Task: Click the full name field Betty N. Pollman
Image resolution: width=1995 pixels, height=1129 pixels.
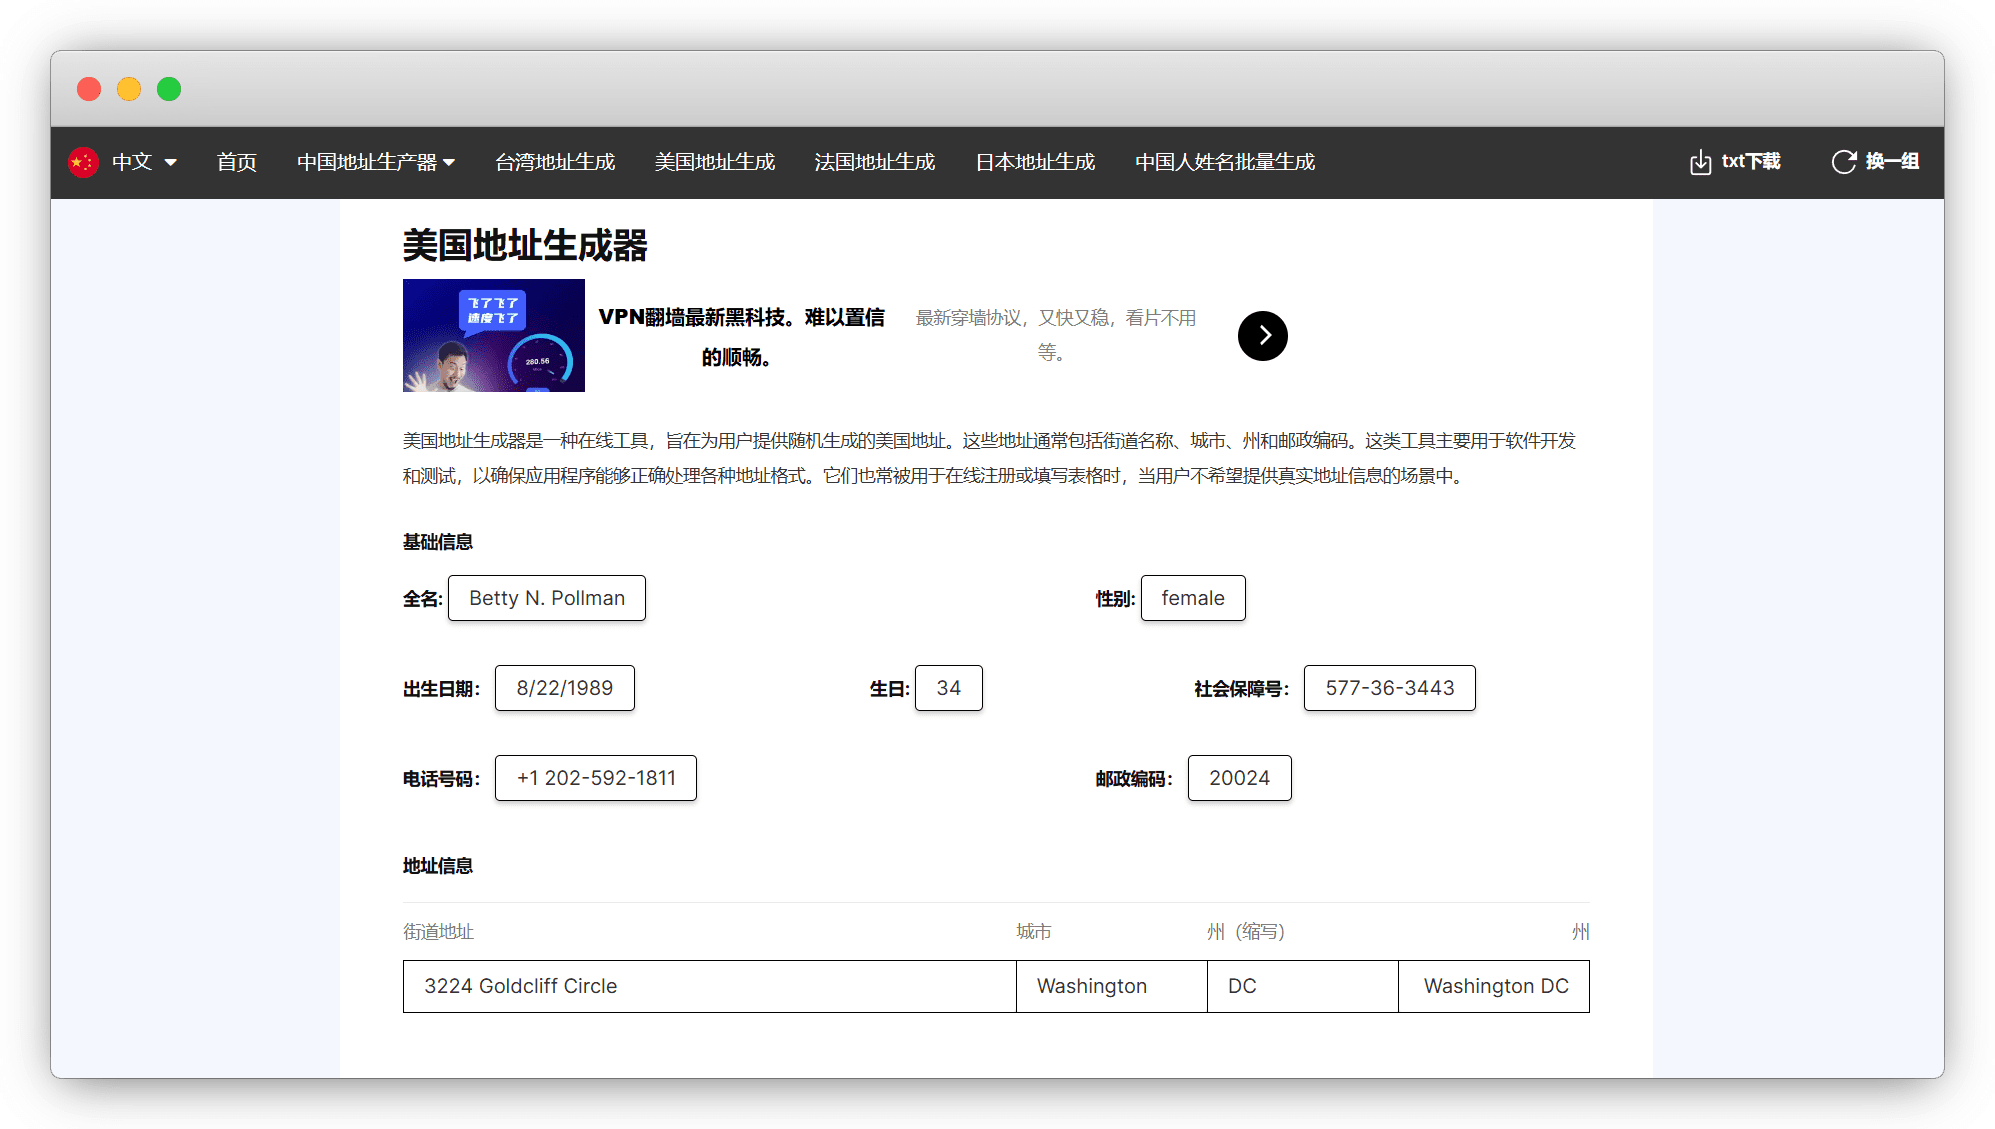Action: point(547,598)
